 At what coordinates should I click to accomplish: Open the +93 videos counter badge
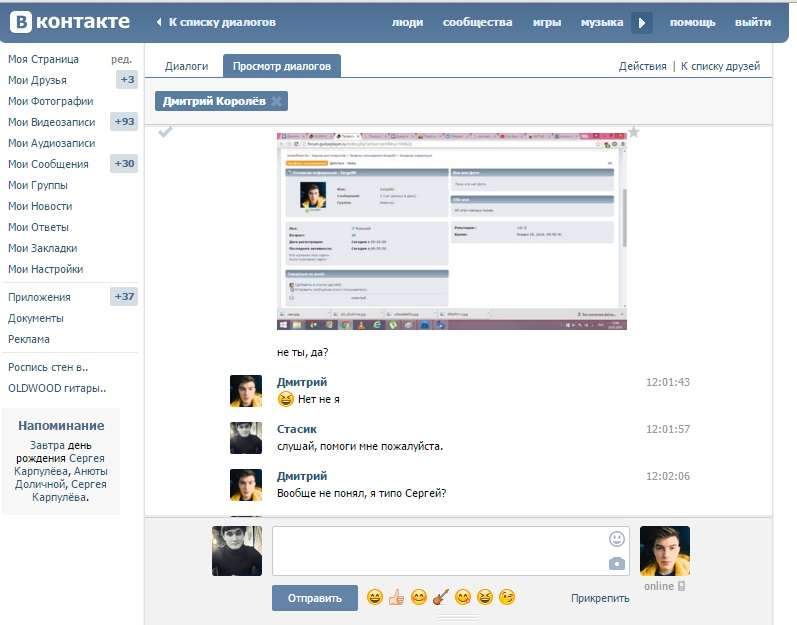[124, 121]
